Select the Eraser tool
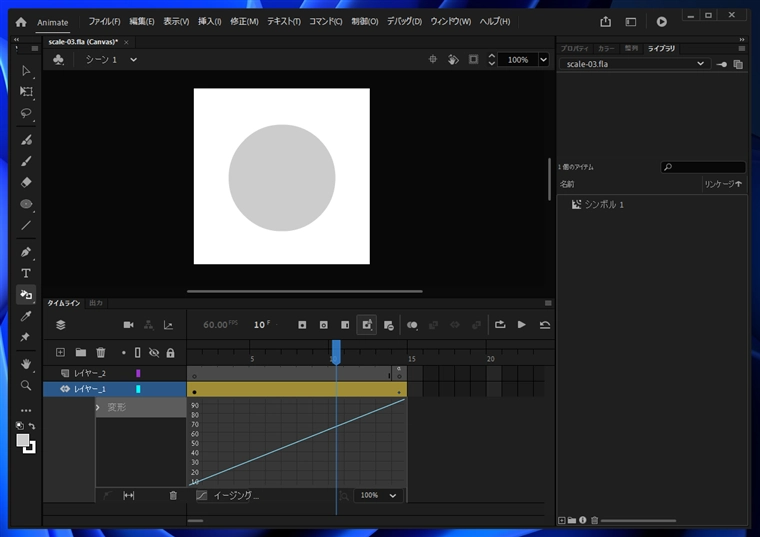Image resolution: width=760 pixels, height=537 pixels. point(26,182)
